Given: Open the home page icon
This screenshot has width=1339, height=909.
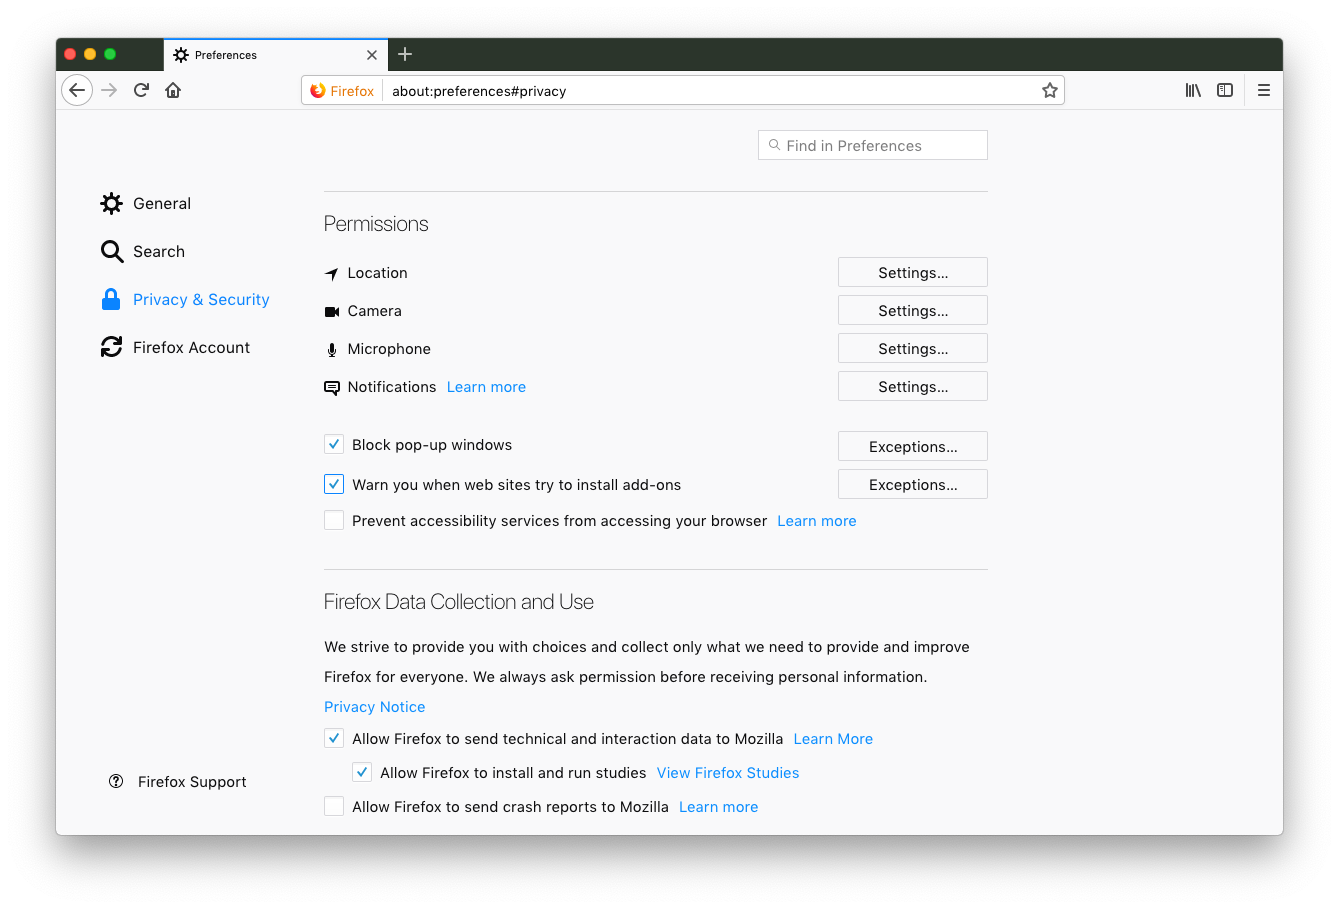Looking at the screenshot, I should pyautogui.click(x=173, y=90).
